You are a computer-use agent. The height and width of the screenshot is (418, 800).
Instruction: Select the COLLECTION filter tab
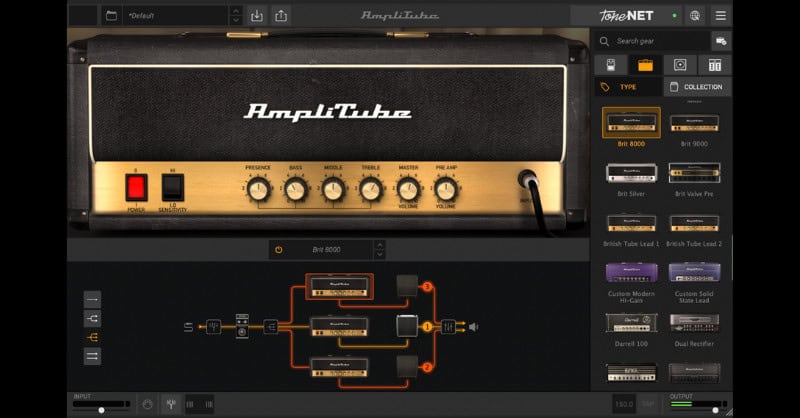pos(697,87)
